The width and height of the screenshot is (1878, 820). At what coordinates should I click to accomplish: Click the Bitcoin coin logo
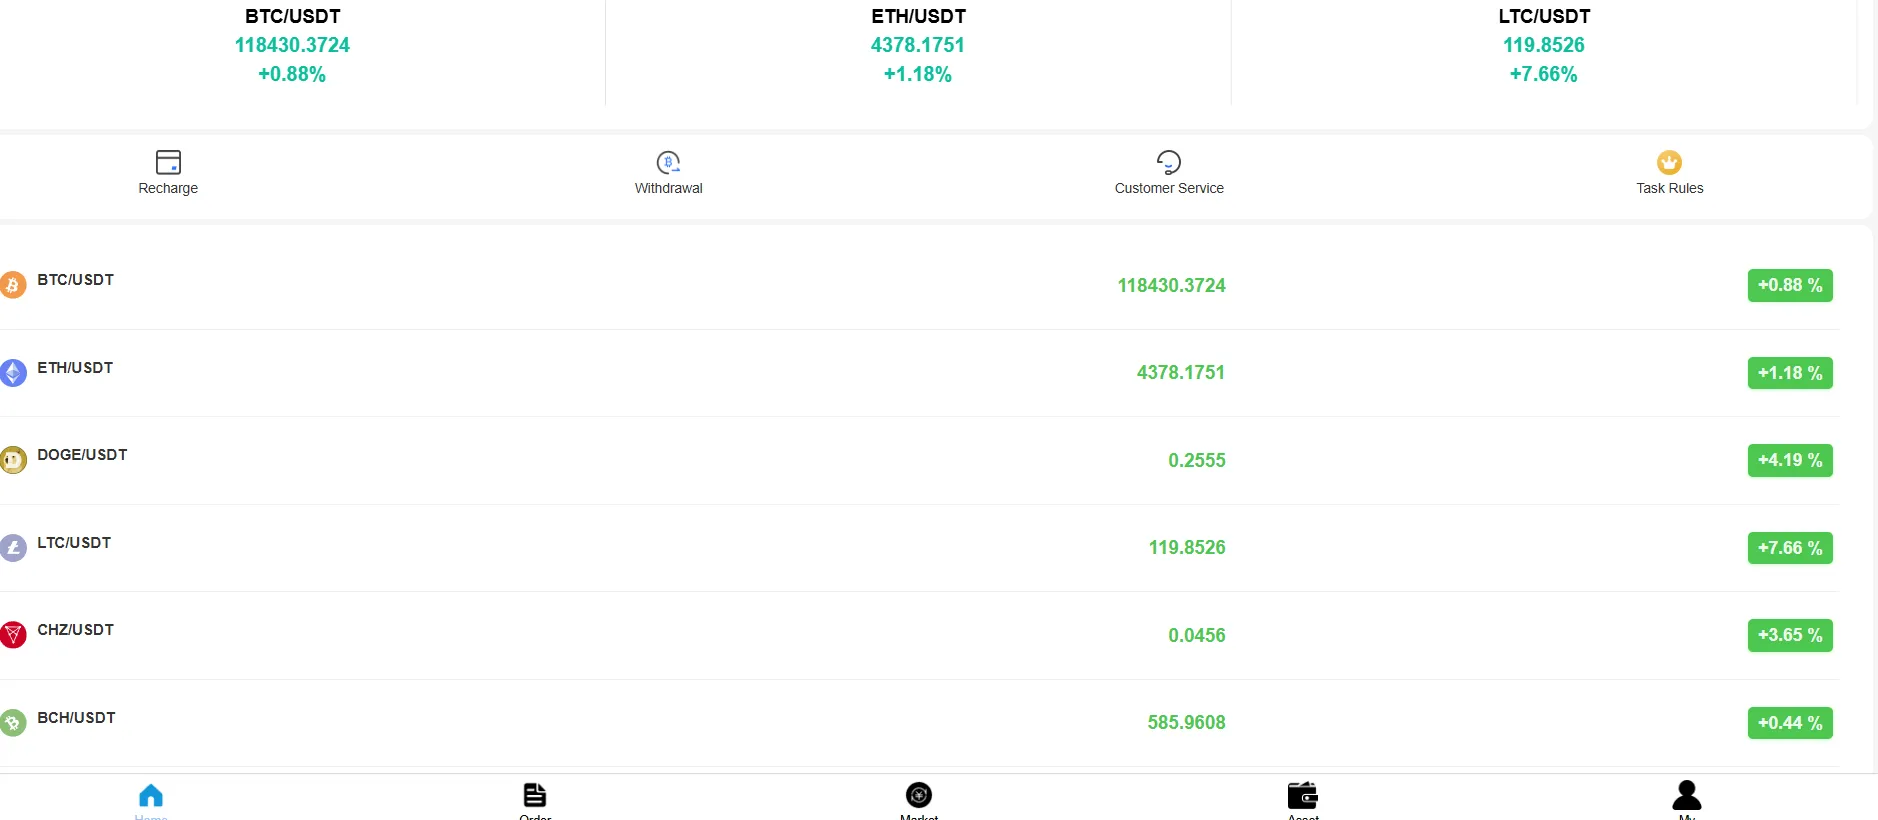pos(13,285)
